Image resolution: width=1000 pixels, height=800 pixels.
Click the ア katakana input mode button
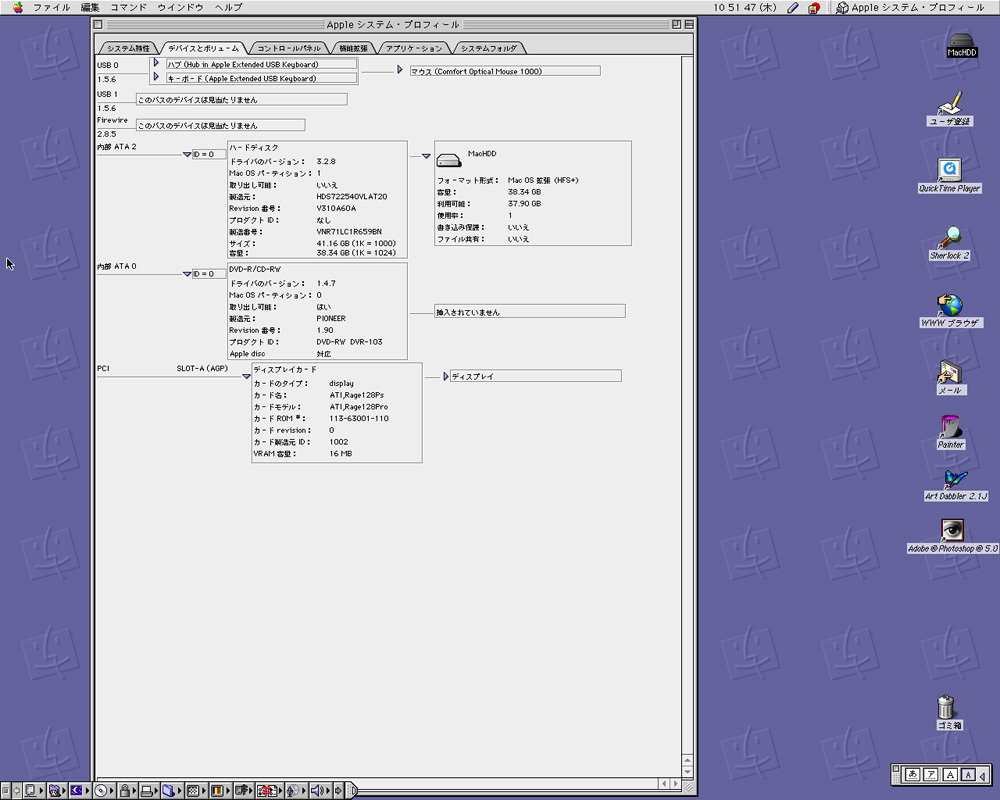point(931,774)
